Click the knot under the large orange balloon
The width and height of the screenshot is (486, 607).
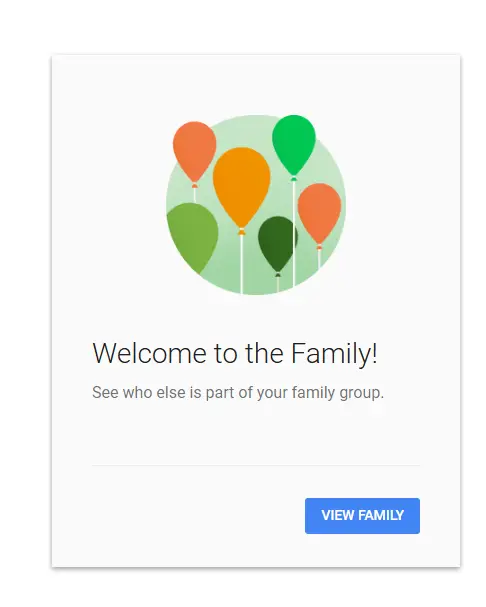(x=242, y=232)
